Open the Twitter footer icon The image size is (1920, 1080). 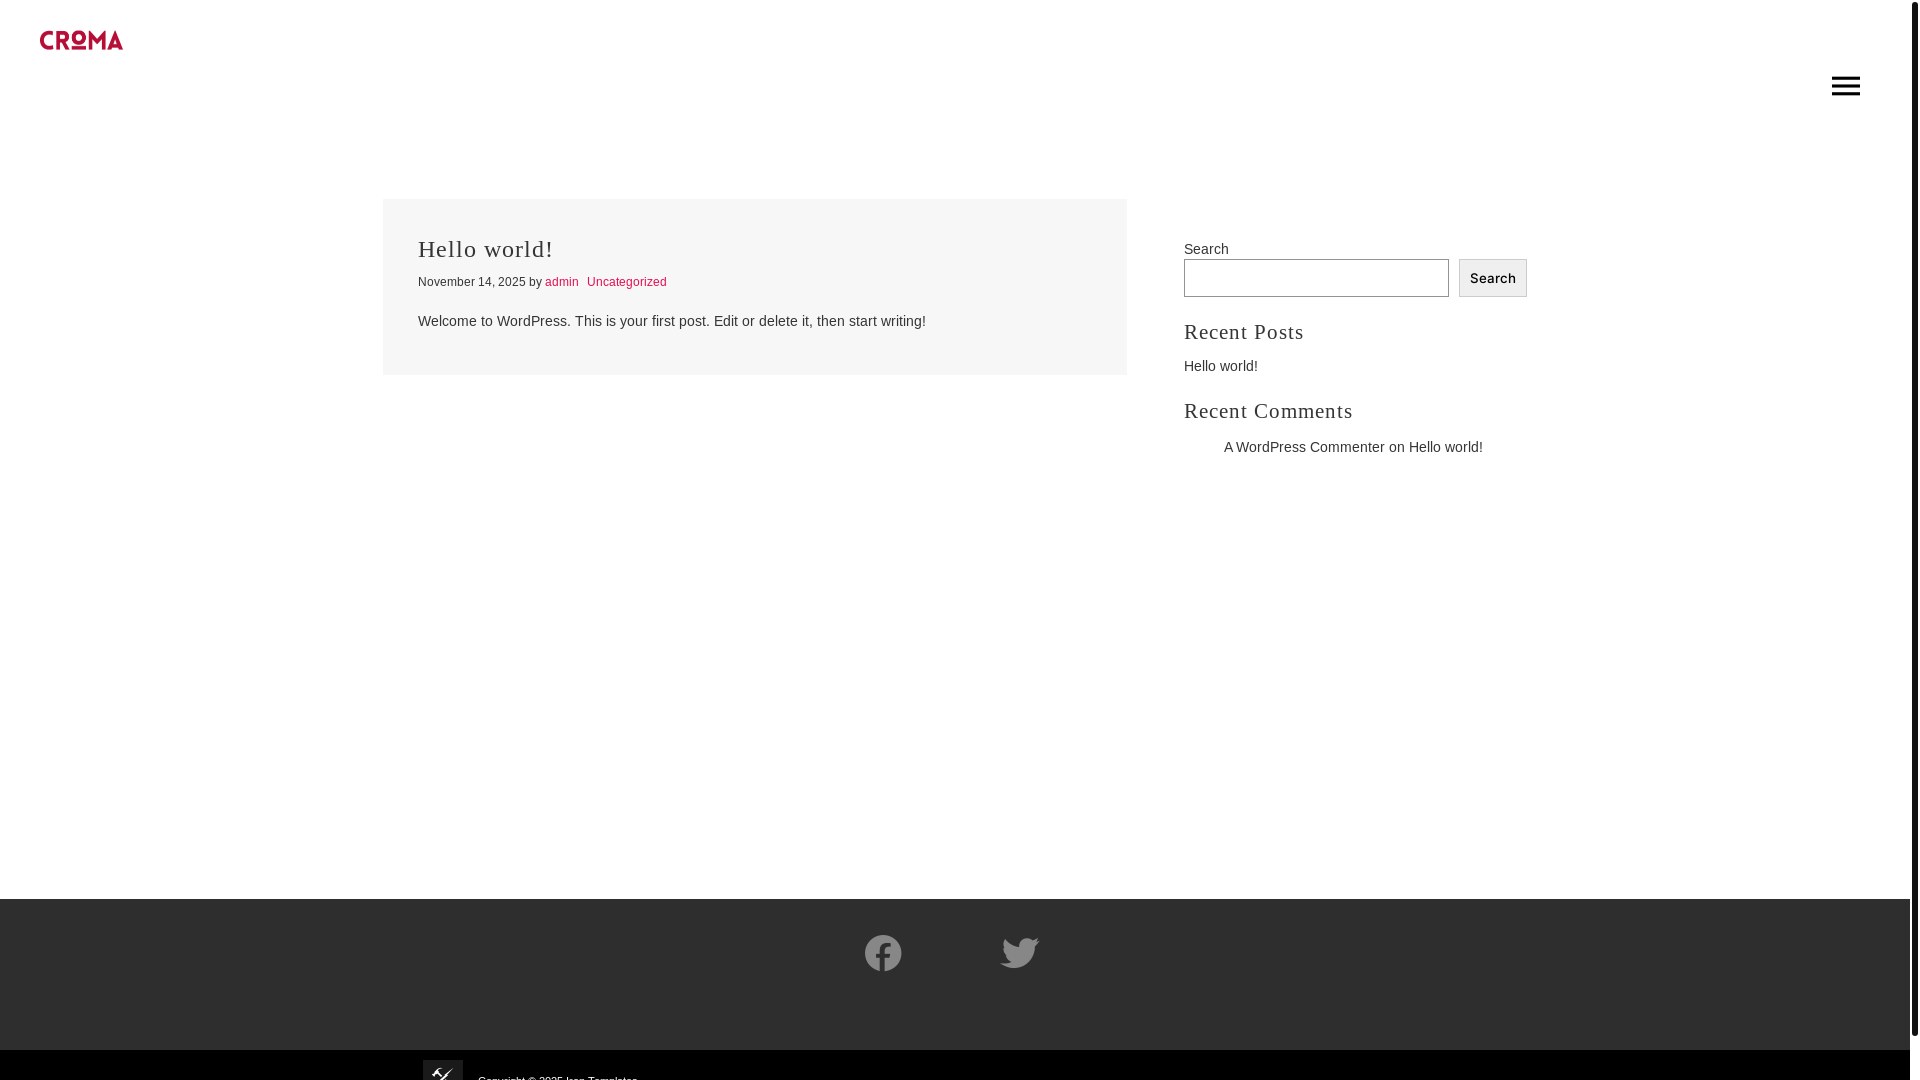pos(1019,953)
